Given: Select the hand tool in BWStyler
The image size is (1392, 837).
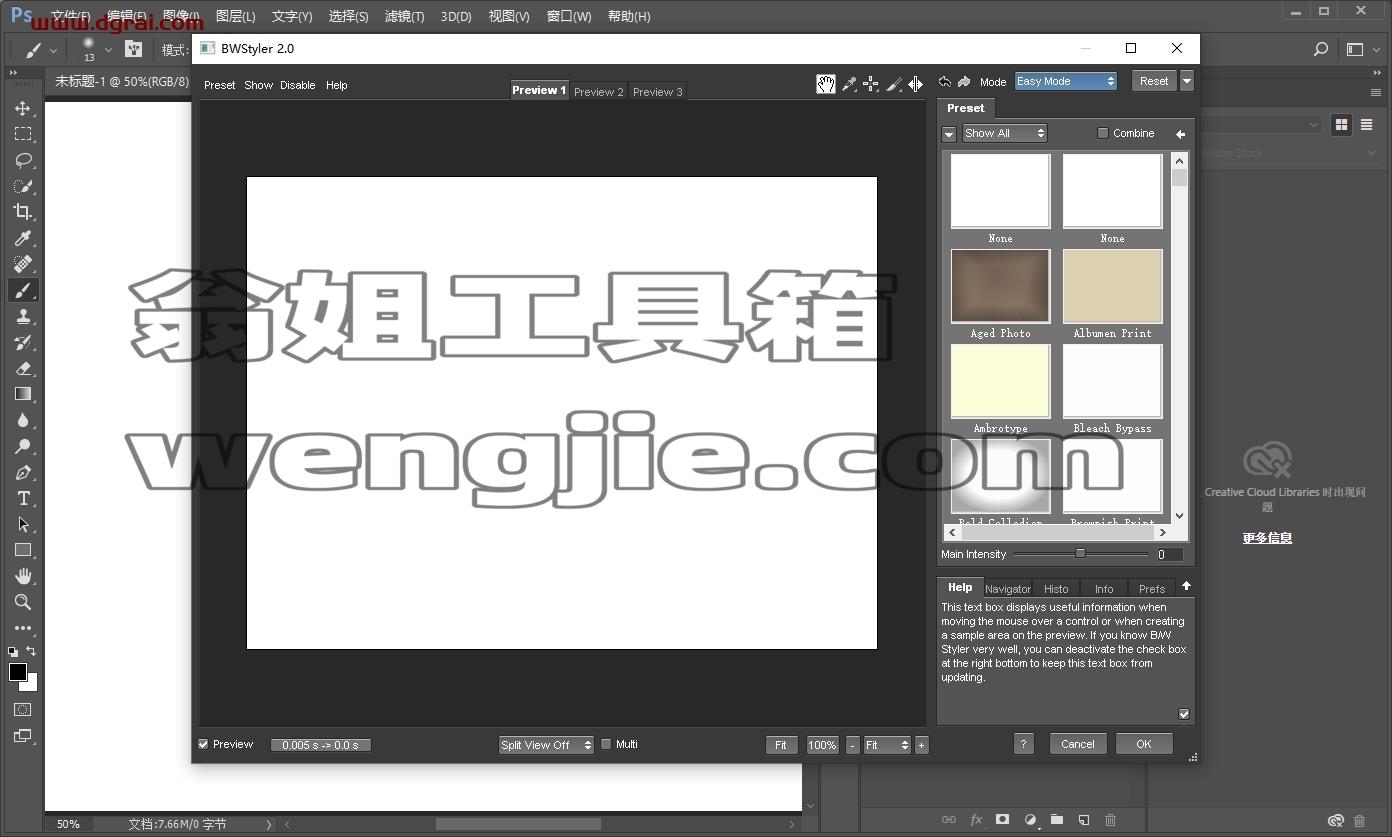Looking at the screenshot, I should coord(825,84).
